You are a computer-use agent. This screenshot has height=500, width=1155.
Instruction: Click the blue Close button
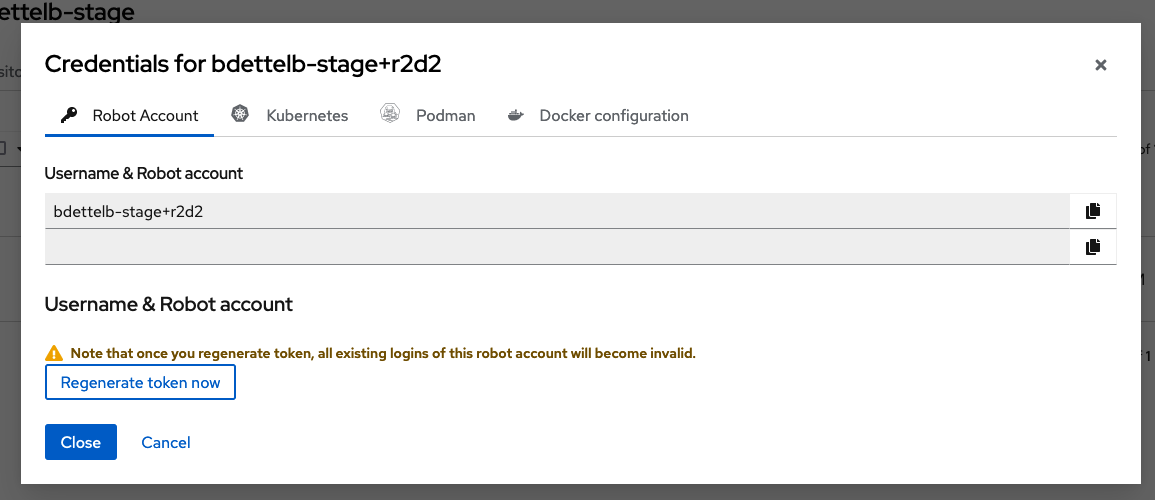coord(81,442)
